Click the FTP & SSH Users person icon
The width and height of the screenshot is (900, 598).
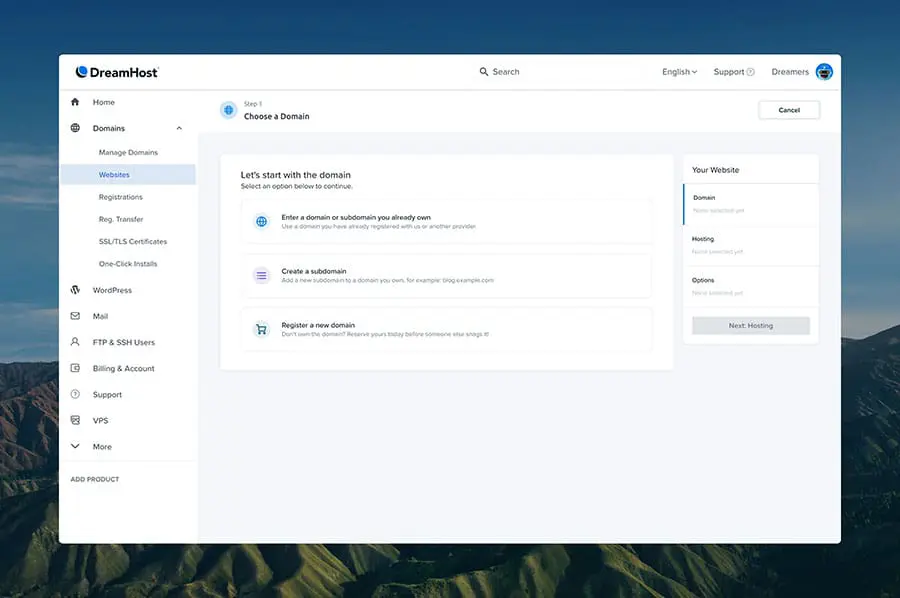tap(75, 342)
